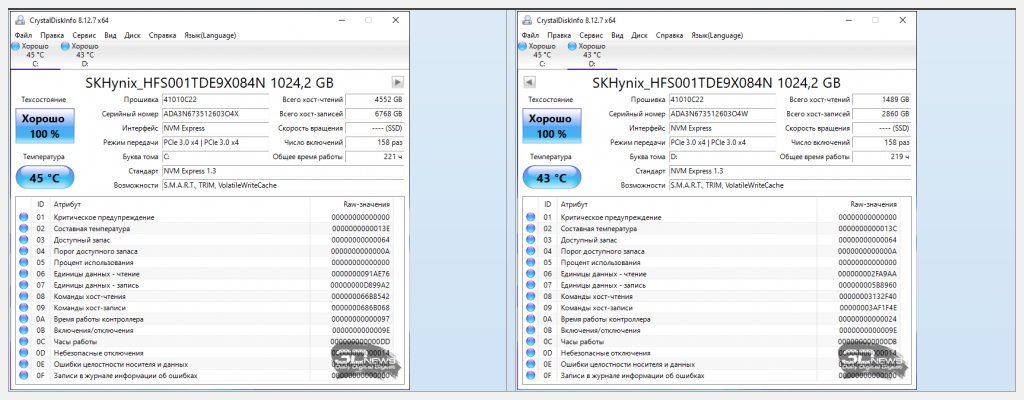This screenshot has width=1024, height=400.
Task: Click status orb of attribute 0D in left window
Action: point(24,353)
